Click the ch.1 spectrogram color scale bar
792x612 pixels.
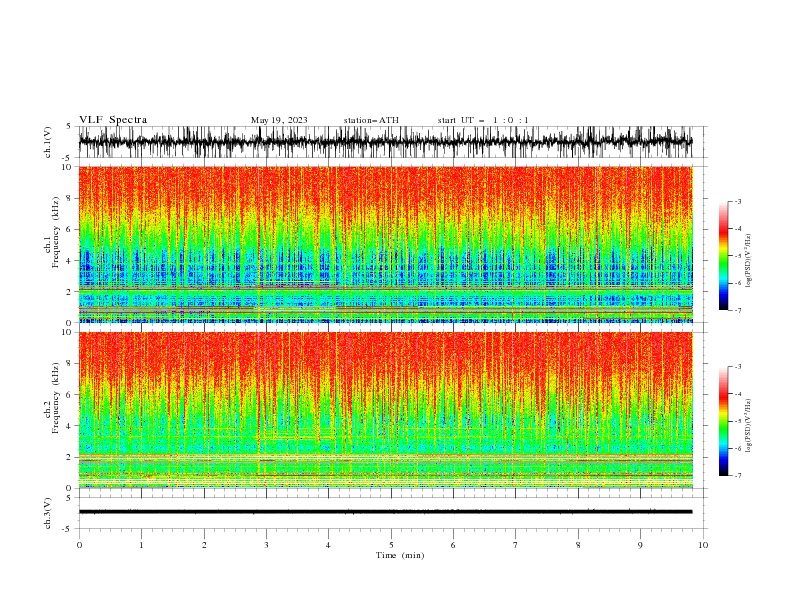[723, 256]
